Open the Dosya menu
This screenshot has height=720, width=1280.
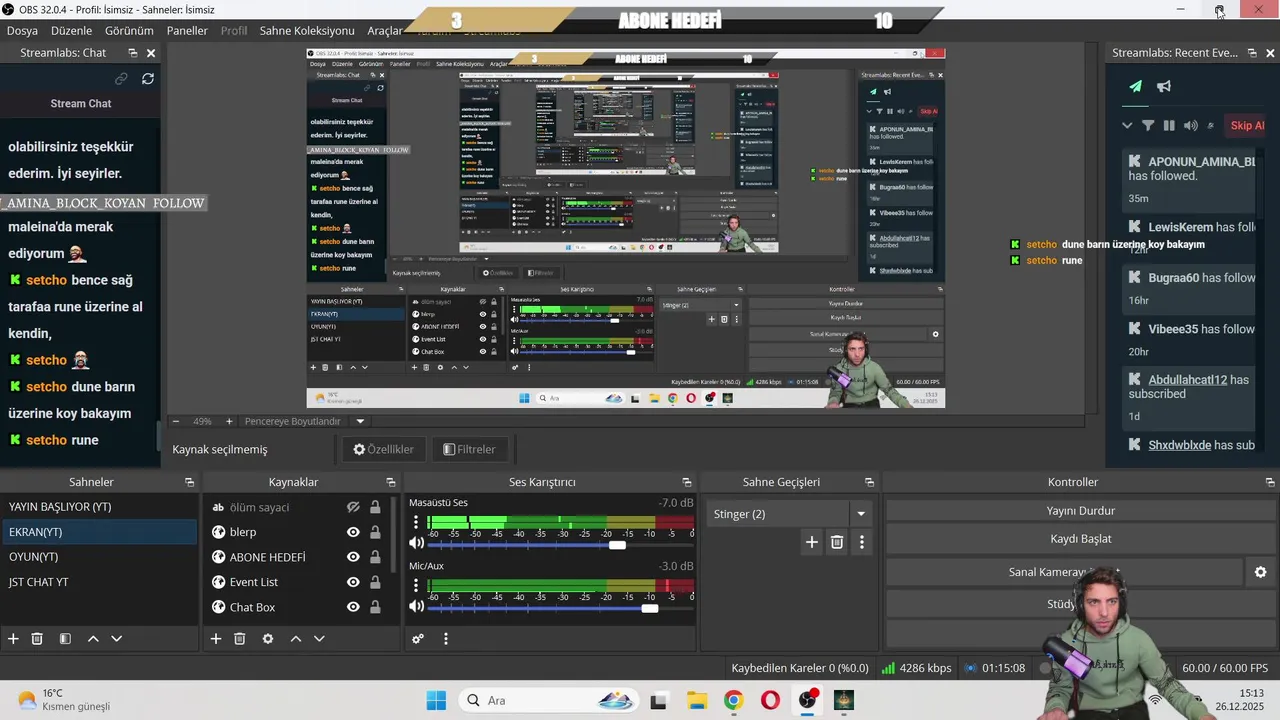pos(22,31)
